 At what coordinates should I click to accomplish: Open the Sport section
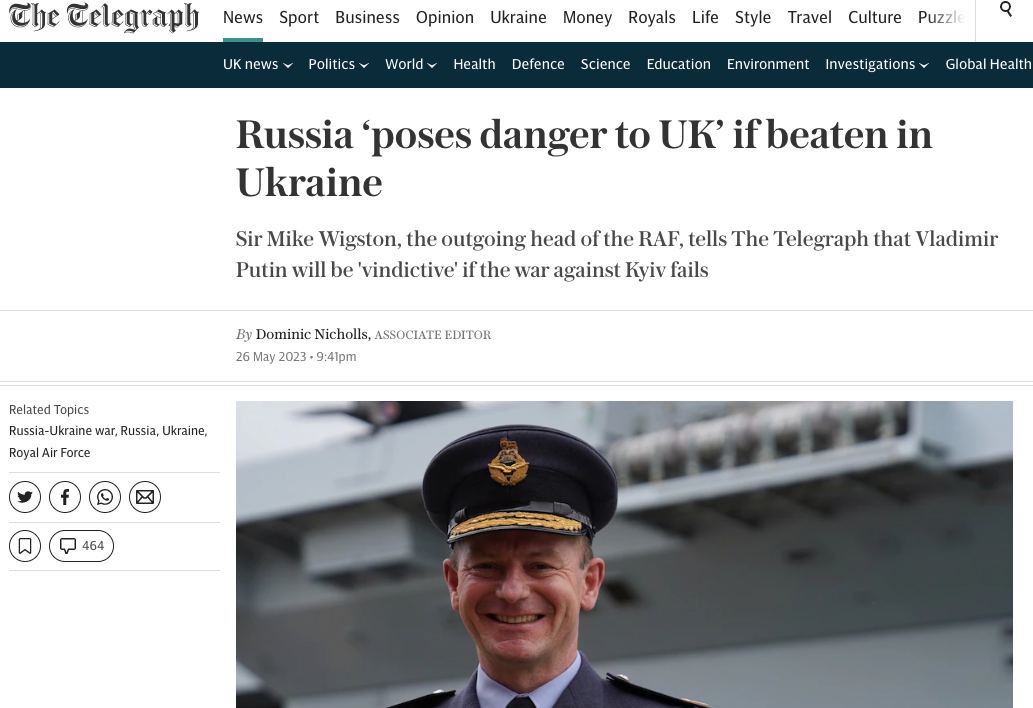click(298, 18)
